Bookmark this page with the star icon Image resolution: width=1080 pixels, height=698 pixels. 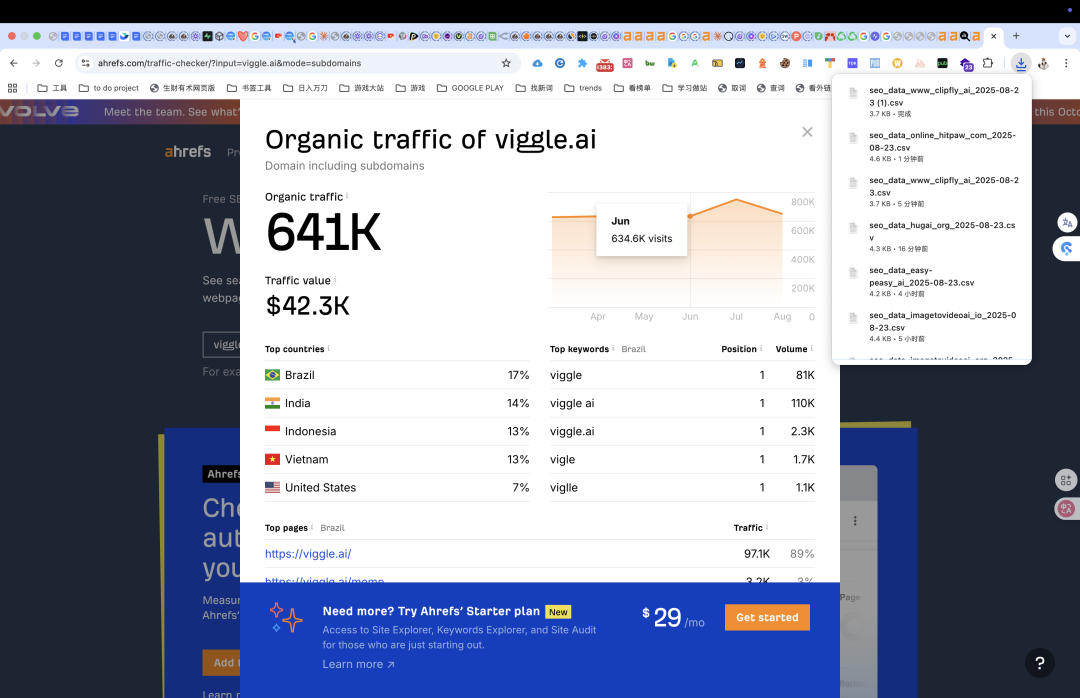pos(506,63)
